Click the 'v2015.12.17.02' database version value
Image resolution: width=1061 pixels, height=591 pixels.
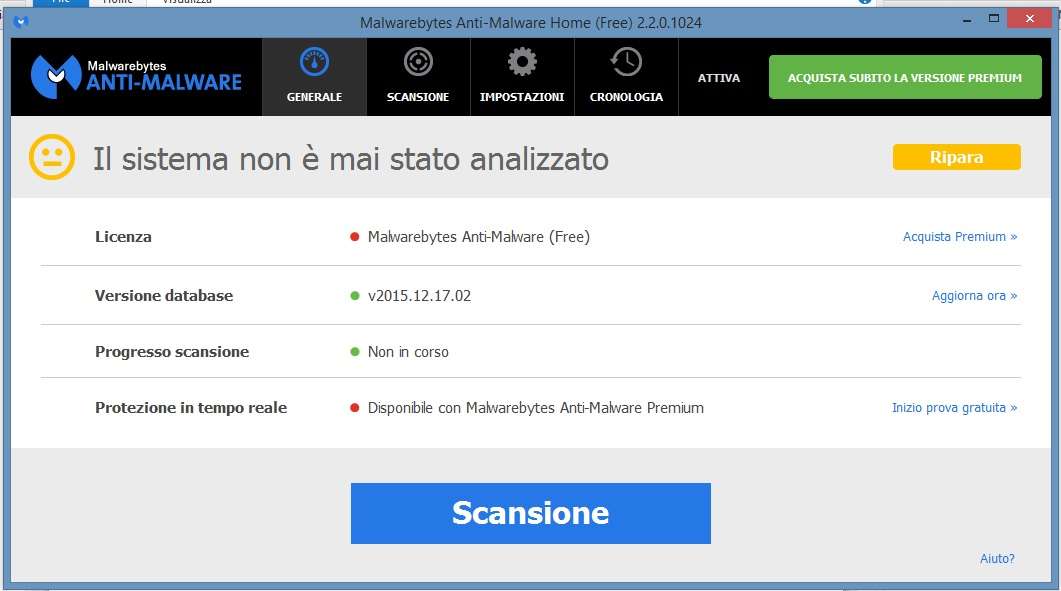pos(420,295)
